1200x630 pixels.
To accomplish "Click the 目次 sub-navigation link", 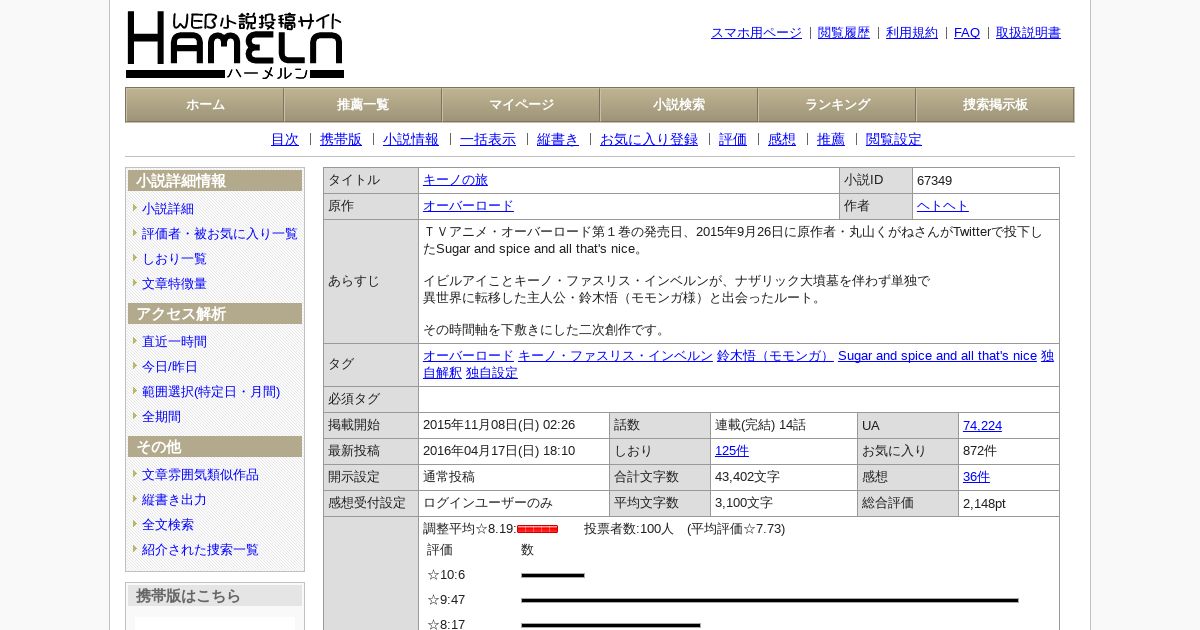I will click(x=285, y=140).
